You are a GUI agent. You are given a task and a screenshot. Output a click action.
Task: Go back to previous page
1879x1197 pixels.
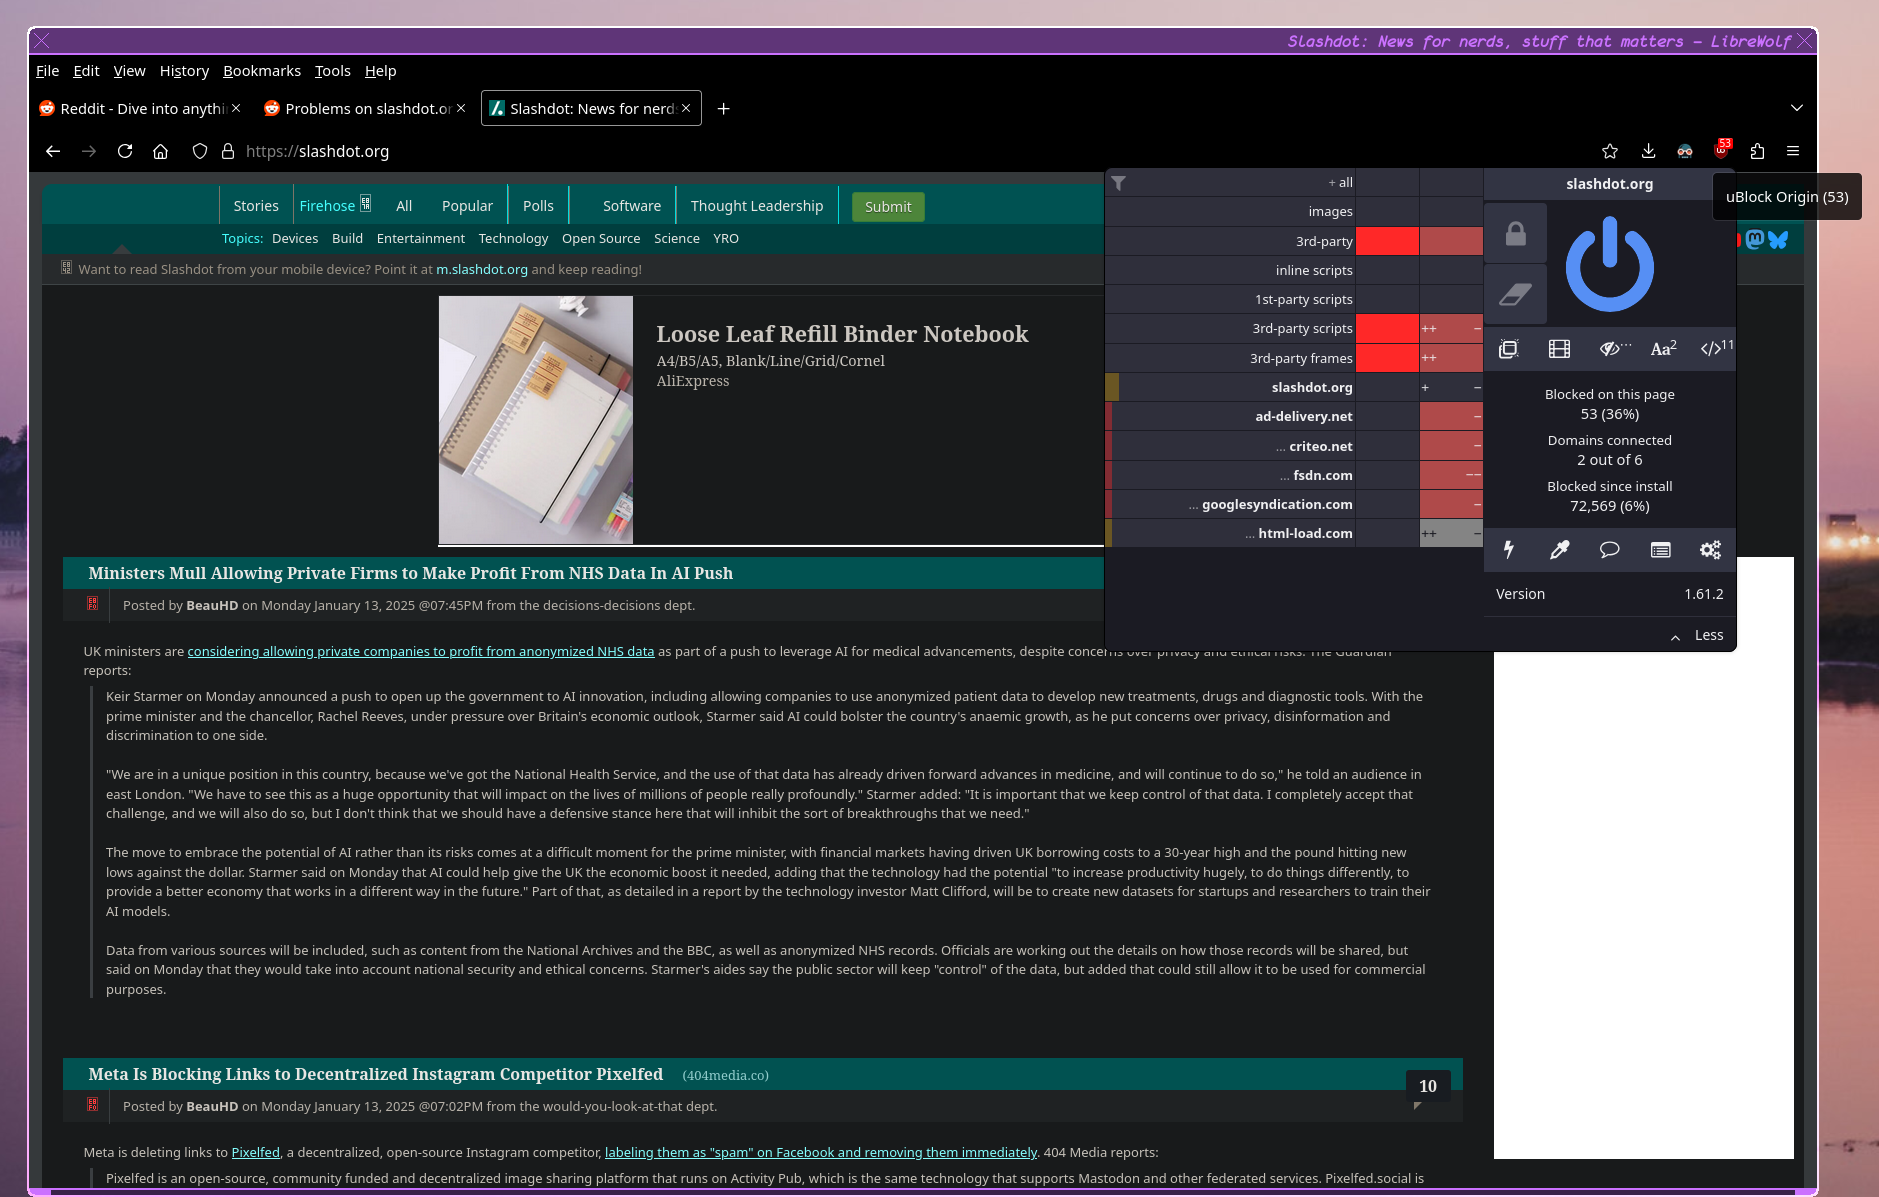coord(53,151)
